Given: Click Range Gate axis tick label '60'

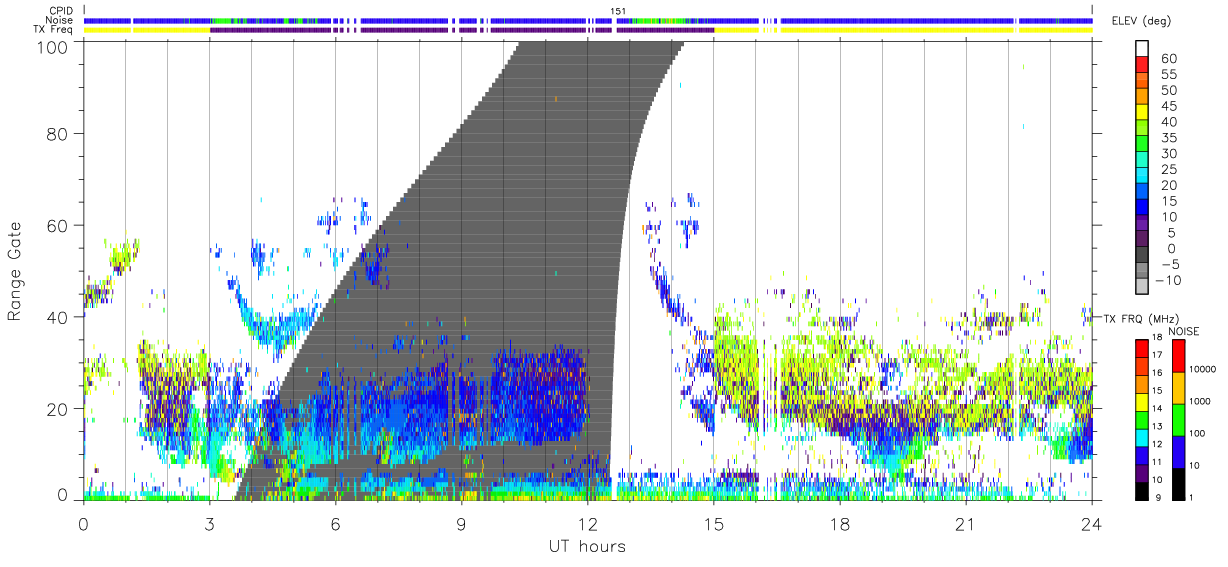Looking at the screenshot, I should coord(58,225).
